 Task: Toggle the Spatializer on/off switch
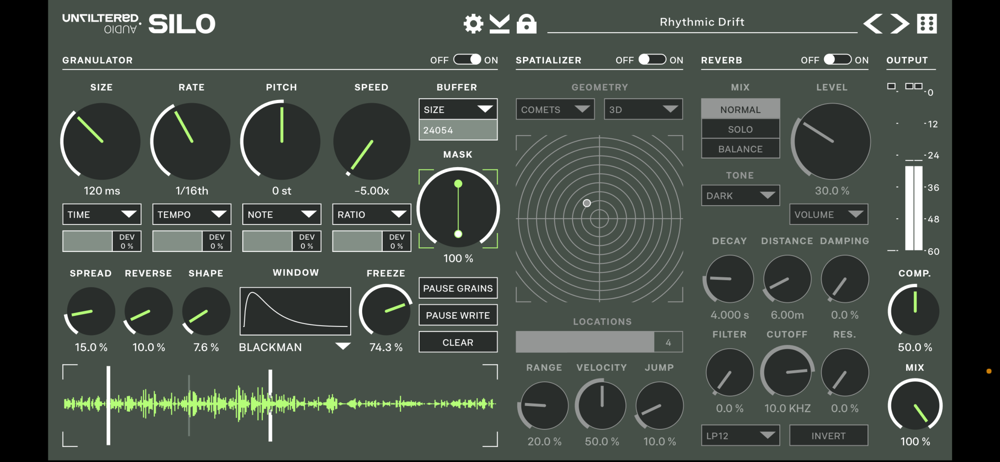pos(652,60)
